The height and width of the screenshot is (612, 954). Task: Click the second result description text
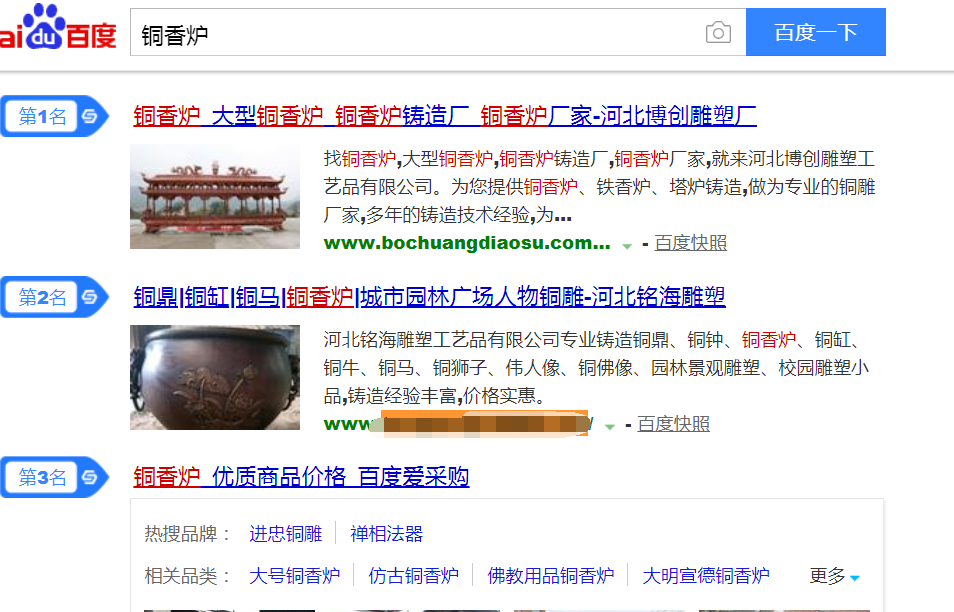point(596,367)
